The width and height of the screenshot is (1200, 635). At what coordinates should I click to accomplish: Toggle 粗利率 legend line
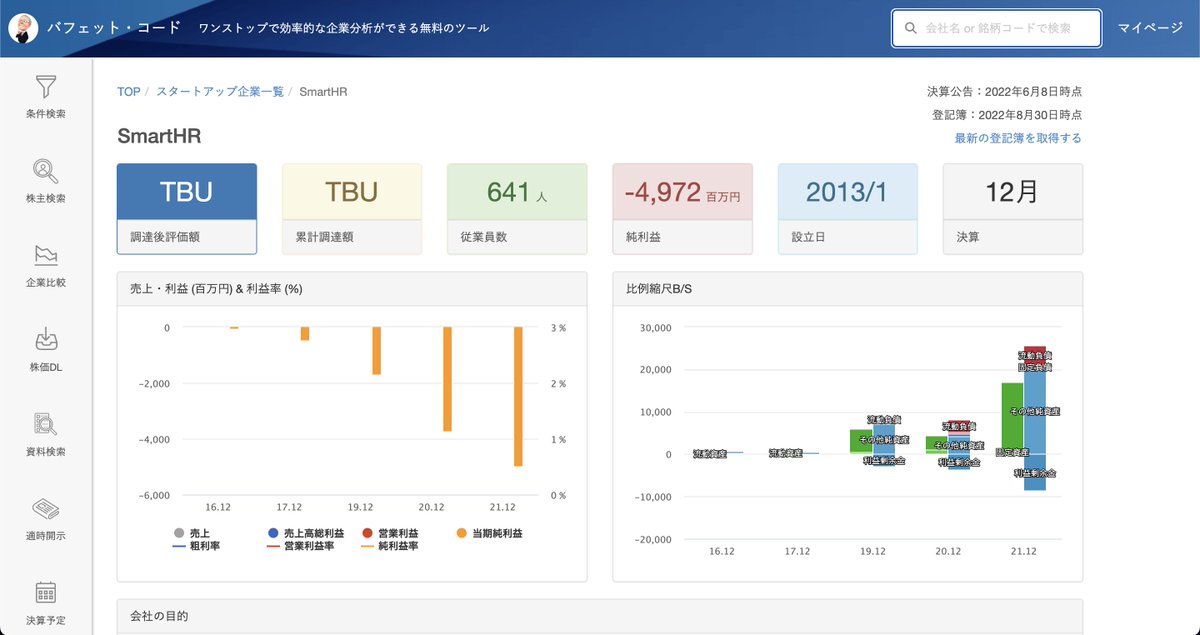tap(197, 546)
